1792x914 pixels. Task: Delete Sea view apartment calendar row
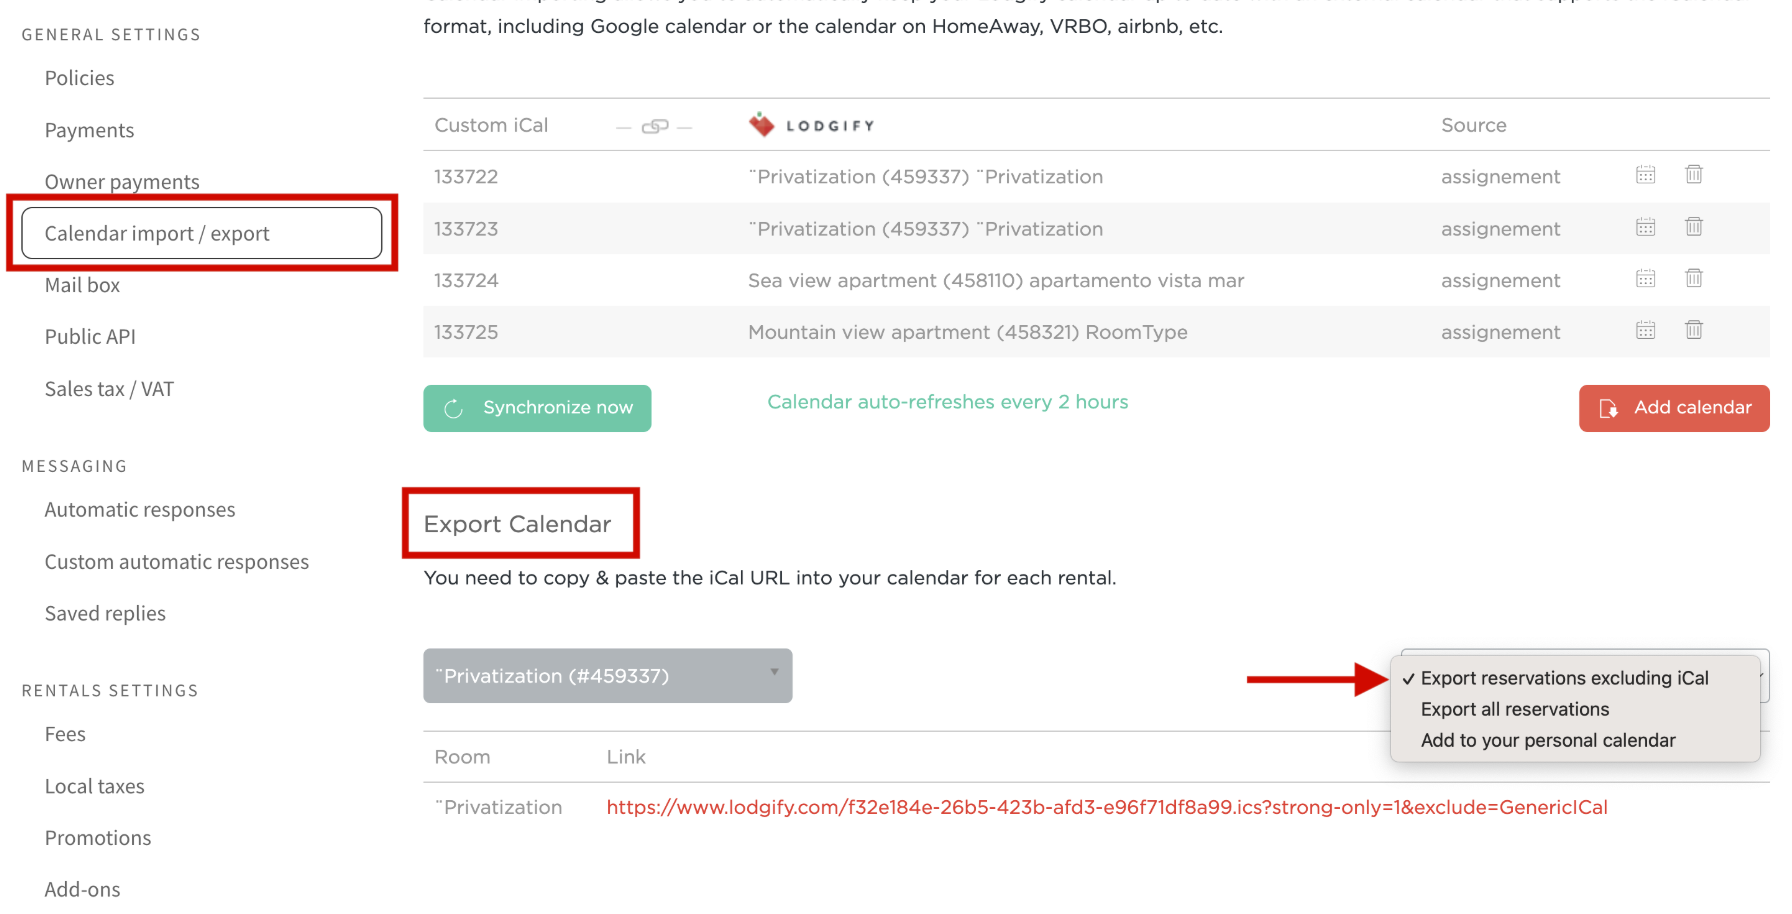pyautogui.click(x=1693, y=279)
